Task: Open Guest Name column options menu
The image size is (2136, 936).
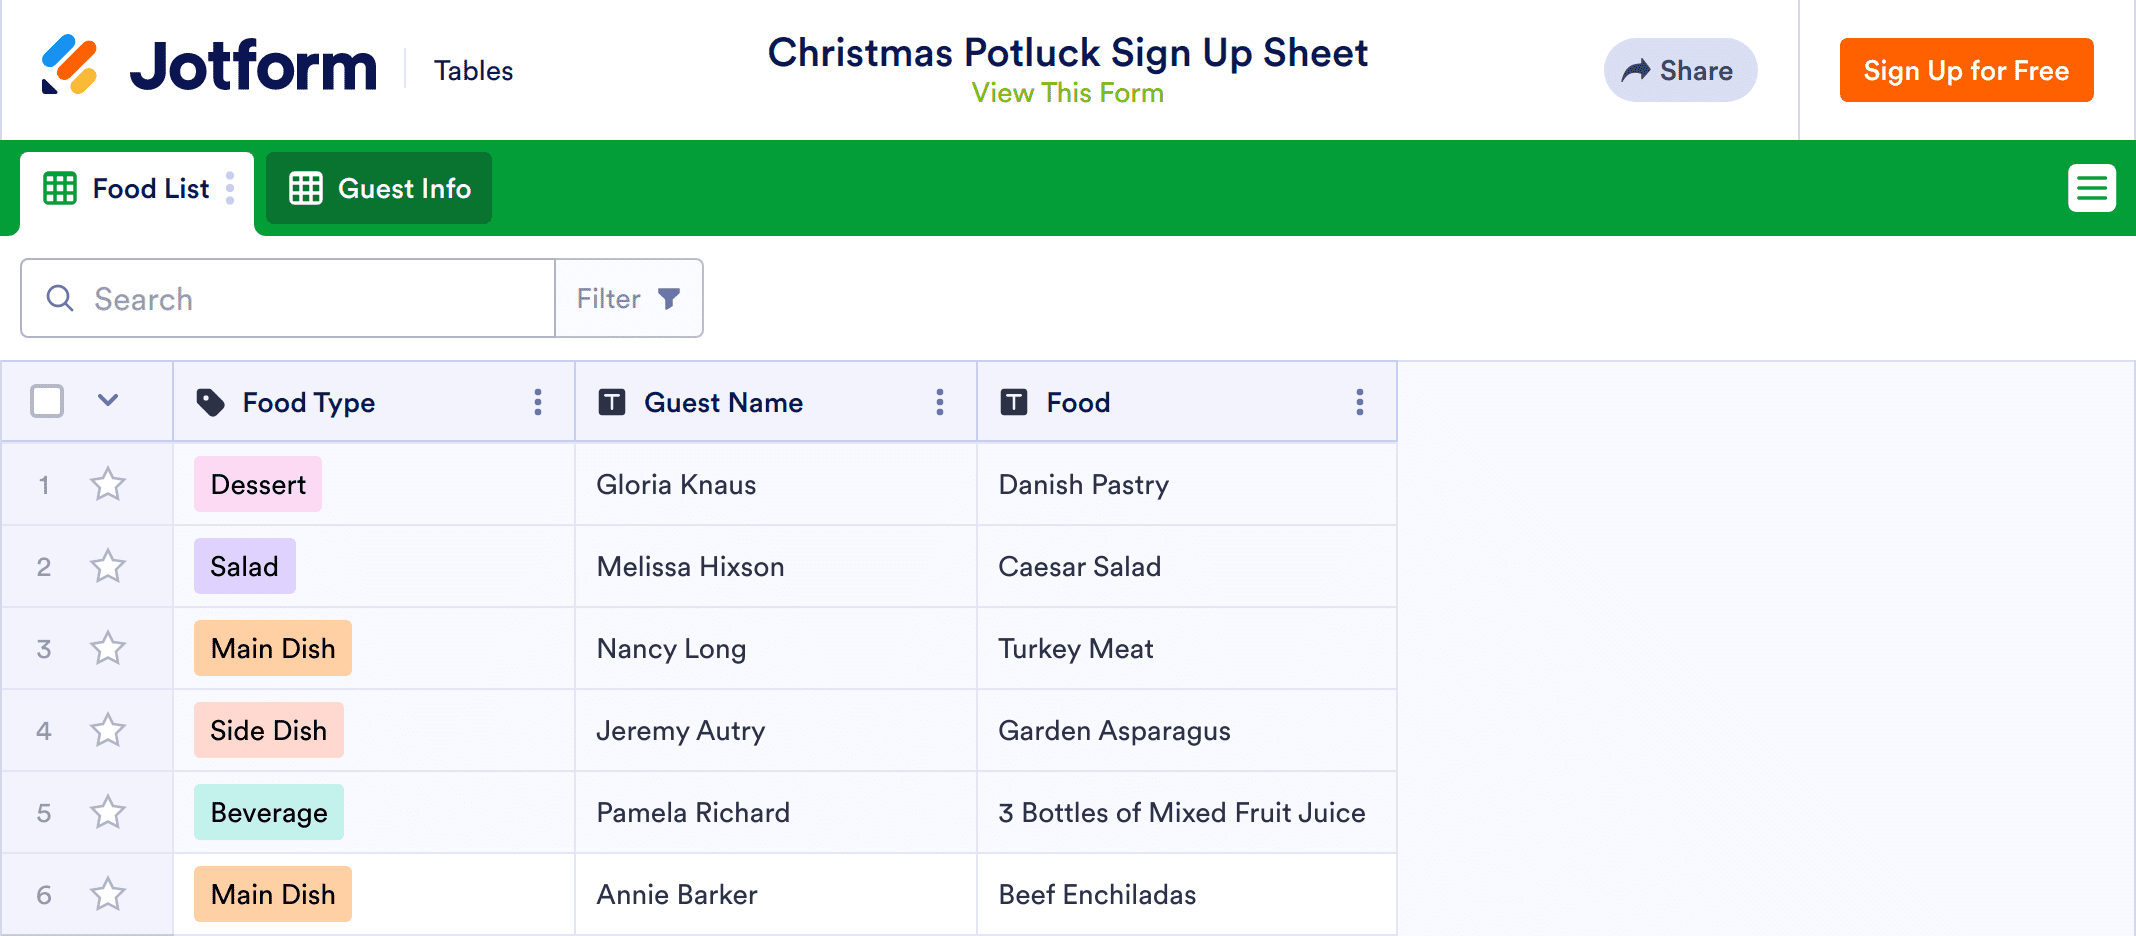Action: tap(940, 402)
